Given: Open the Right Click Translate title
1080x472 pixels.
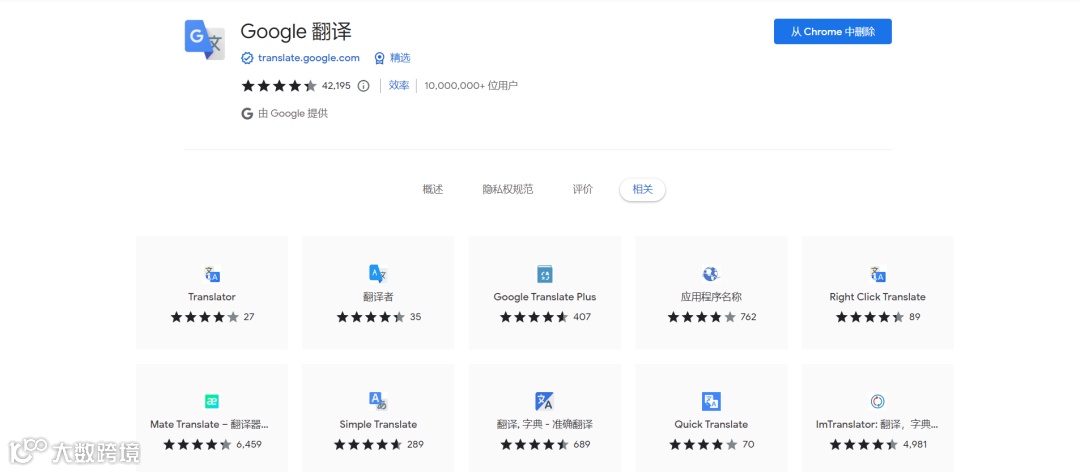Looking at the screenshot, I should [878, 297].
